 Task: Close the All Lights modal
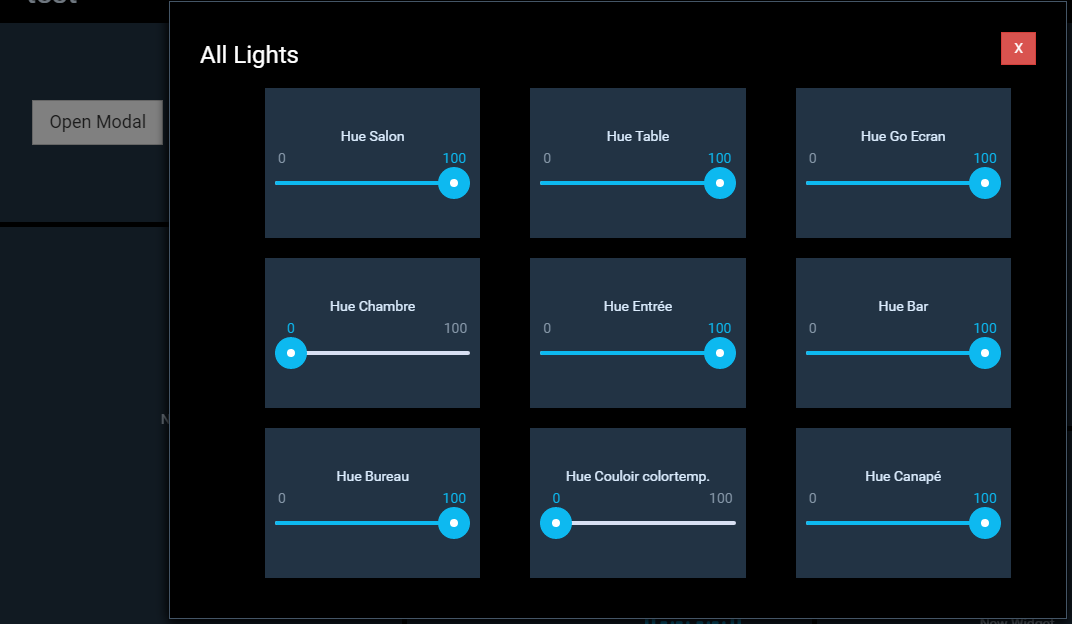point(1018,48)
